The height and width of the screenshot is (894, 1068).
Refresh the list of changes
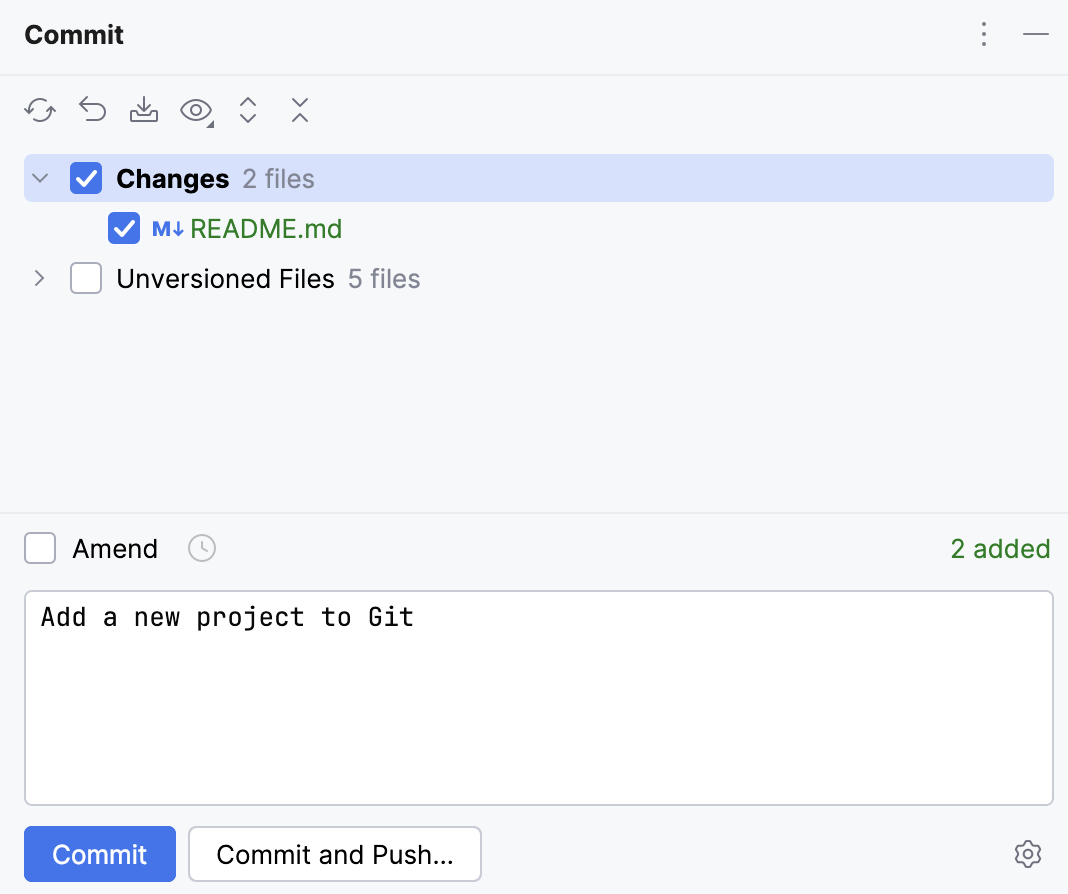tap(40, 110)
